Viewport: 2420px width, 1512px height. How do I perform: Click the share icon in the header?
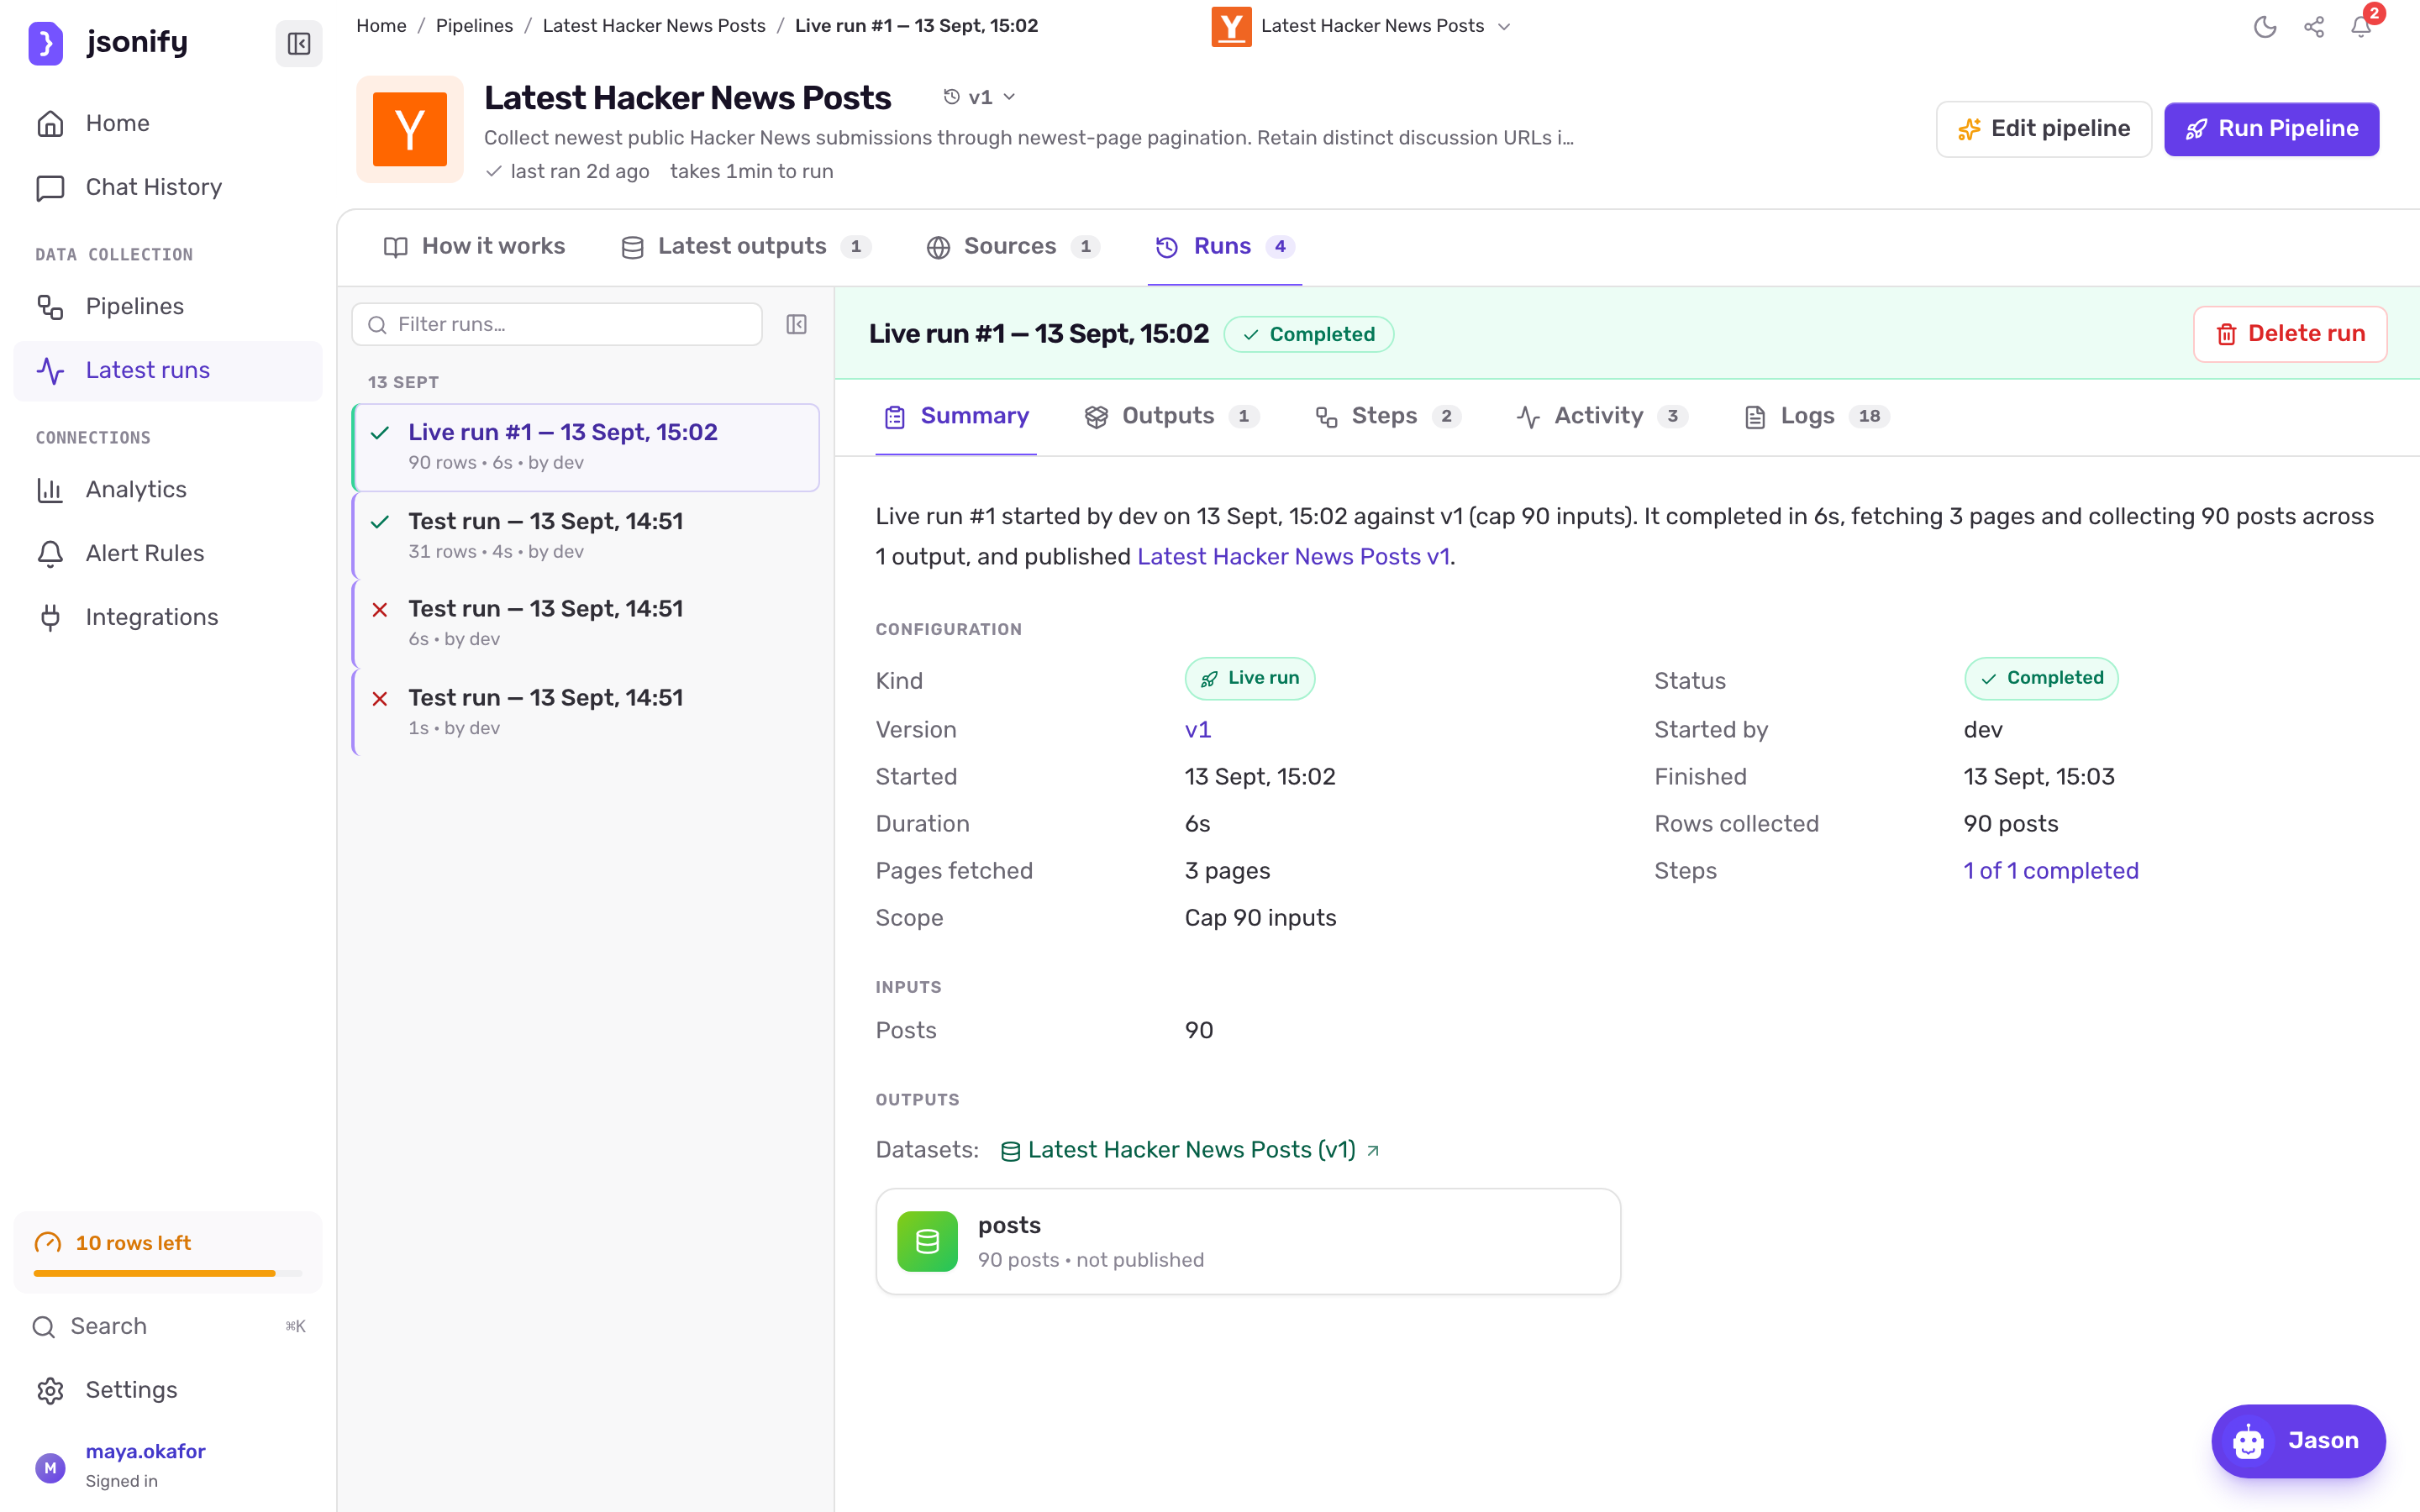click(2314, 27)
